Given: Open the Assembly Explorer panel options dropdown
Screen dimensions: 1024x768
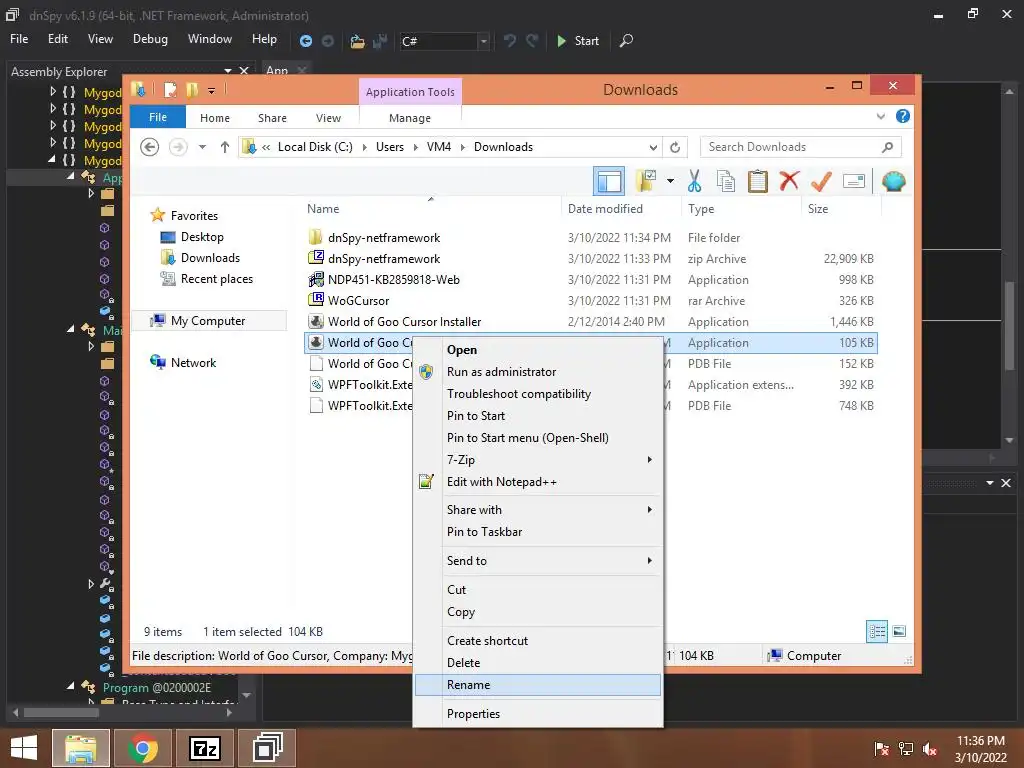Looking at the screenshot, I should tap(227, 71).
